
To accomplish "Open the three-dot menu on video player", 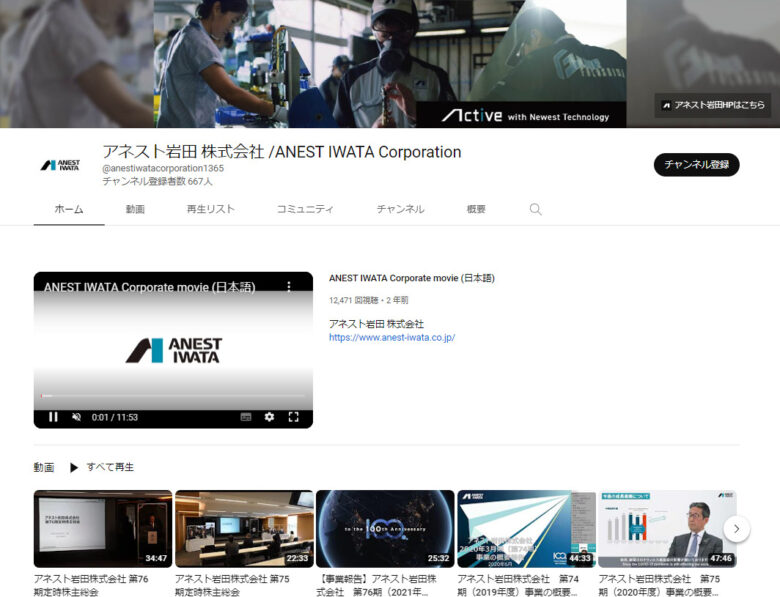I will click(x=289, y=286).
